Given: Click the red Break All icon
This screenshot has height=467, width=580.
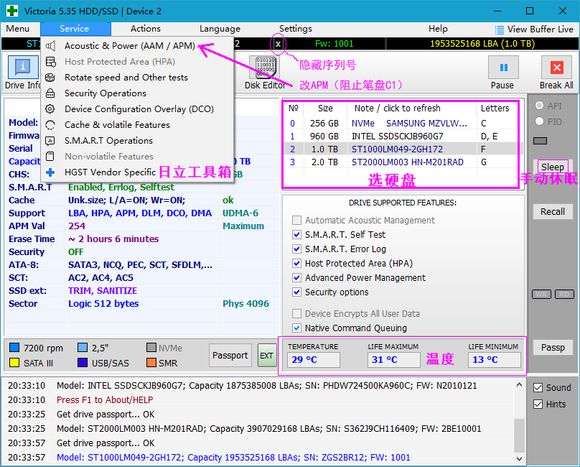Looking at the screenshot, I should pos(556,68).
